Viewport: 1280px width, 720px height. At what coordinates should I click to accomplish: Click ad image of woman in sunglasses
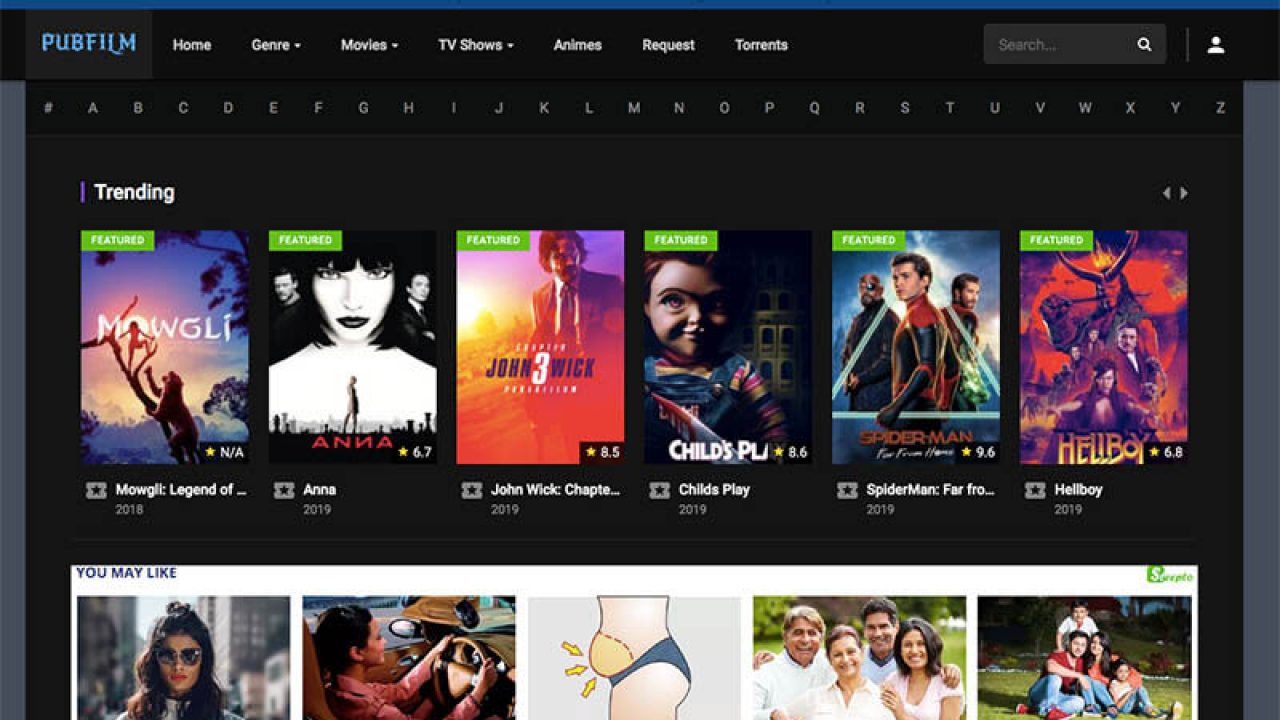pyautogui.click(x=184, y=658)
